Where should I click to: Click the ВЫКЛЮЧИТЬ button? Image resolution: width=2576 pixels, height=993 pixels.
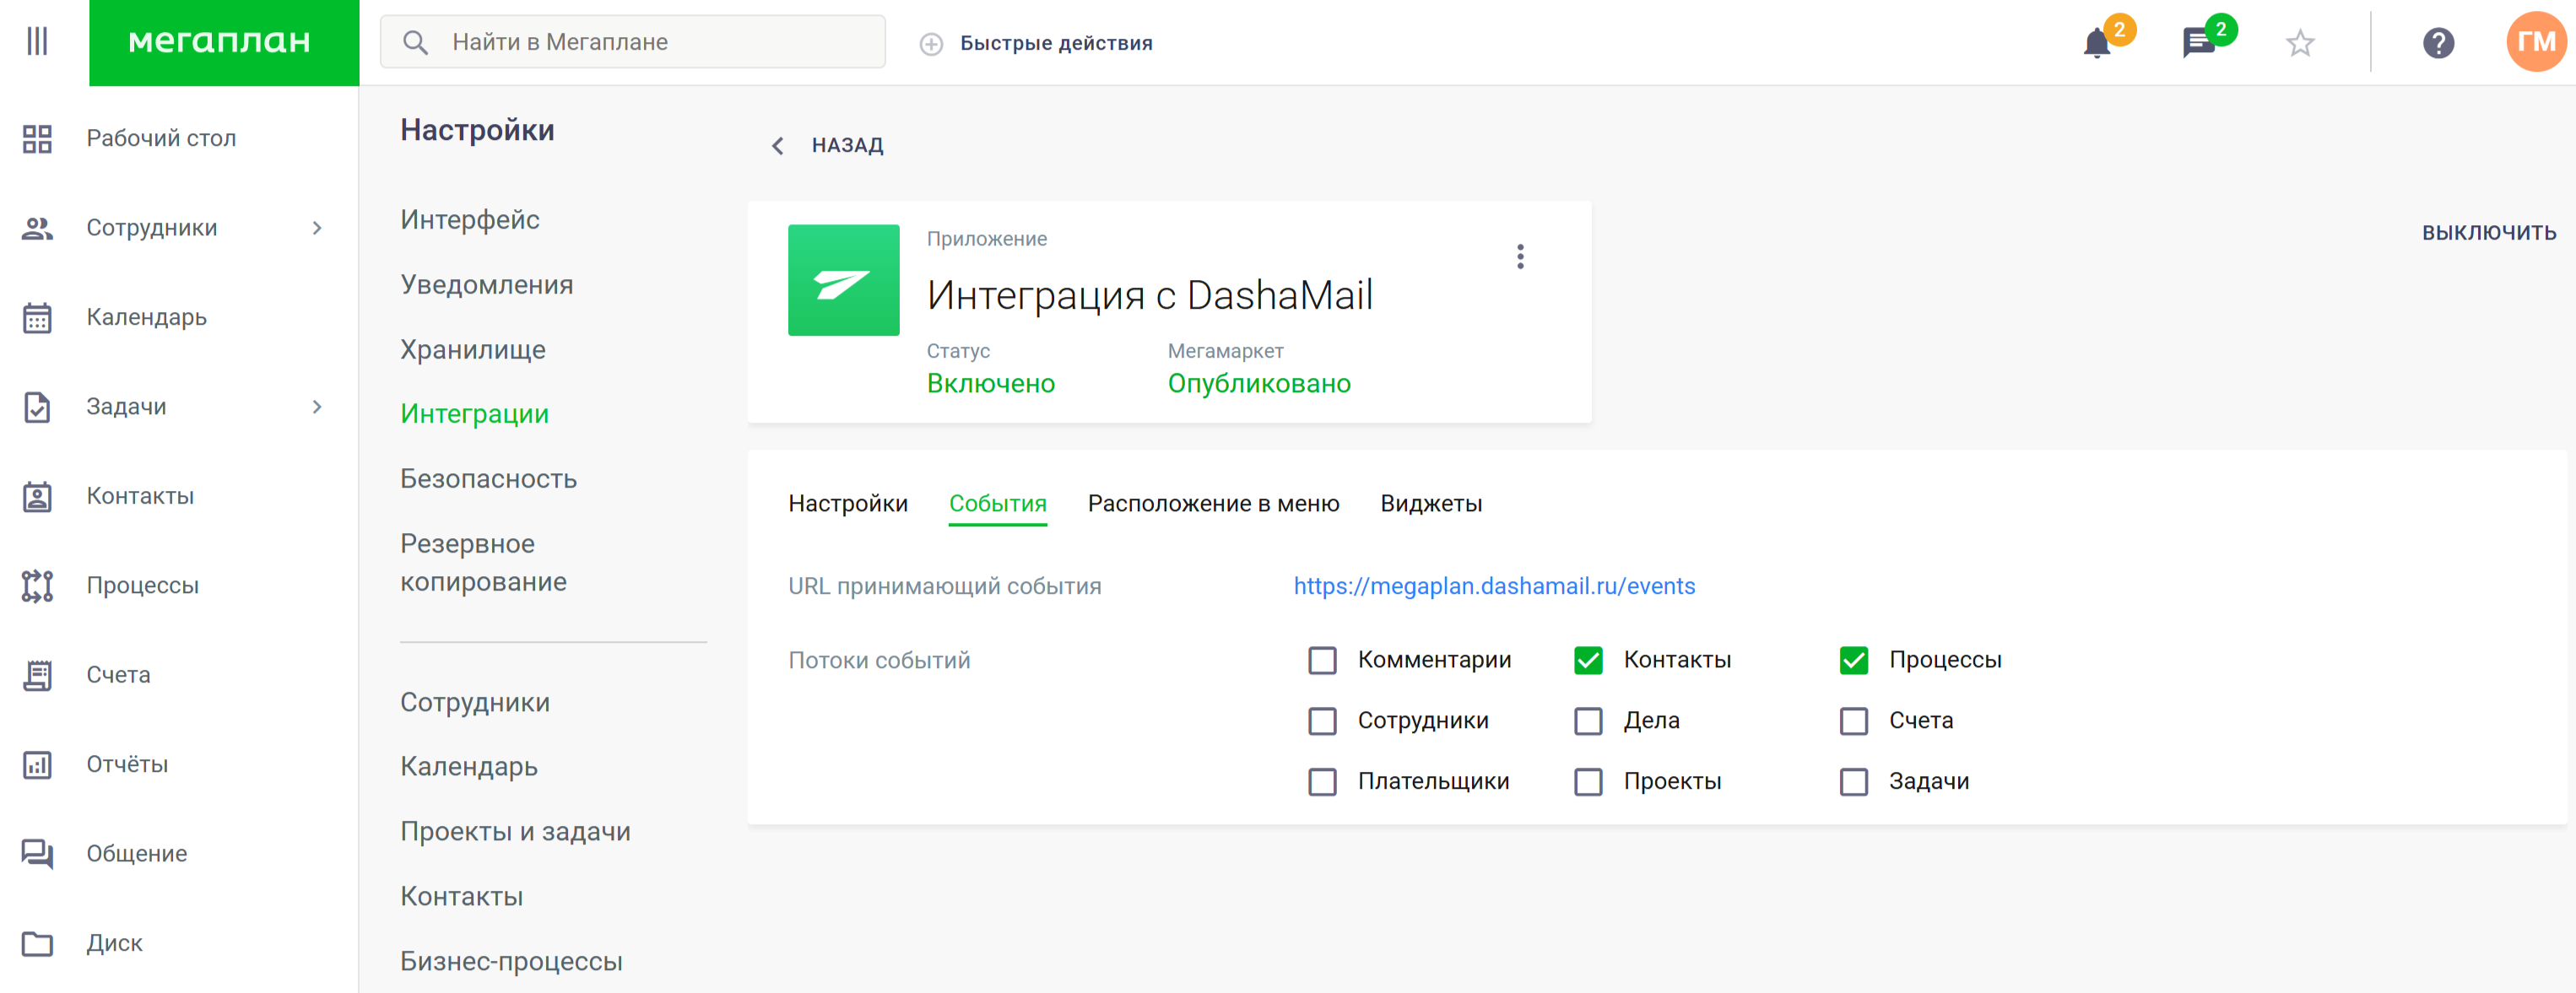pyautogui.click(x=2488, y=233)
